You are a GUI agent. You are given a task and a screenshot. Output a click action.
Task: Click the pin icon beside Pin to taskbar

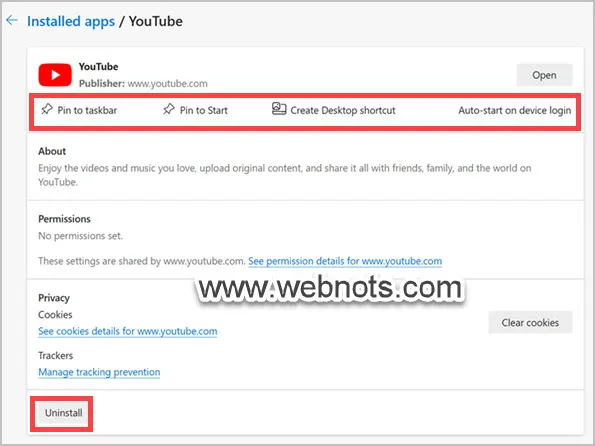pyautogui.click(x=47, y=109)
